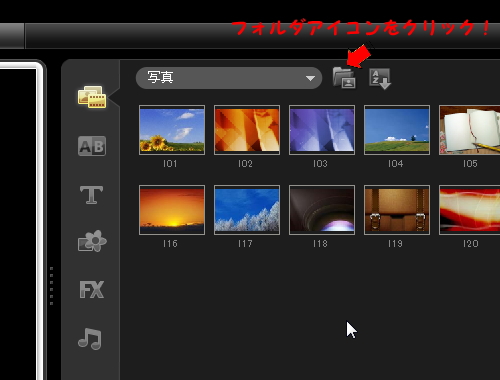Viewport: 500px width, 380px height.
Task: Select thumbnail I16 sunset
Action: point(172,210)
